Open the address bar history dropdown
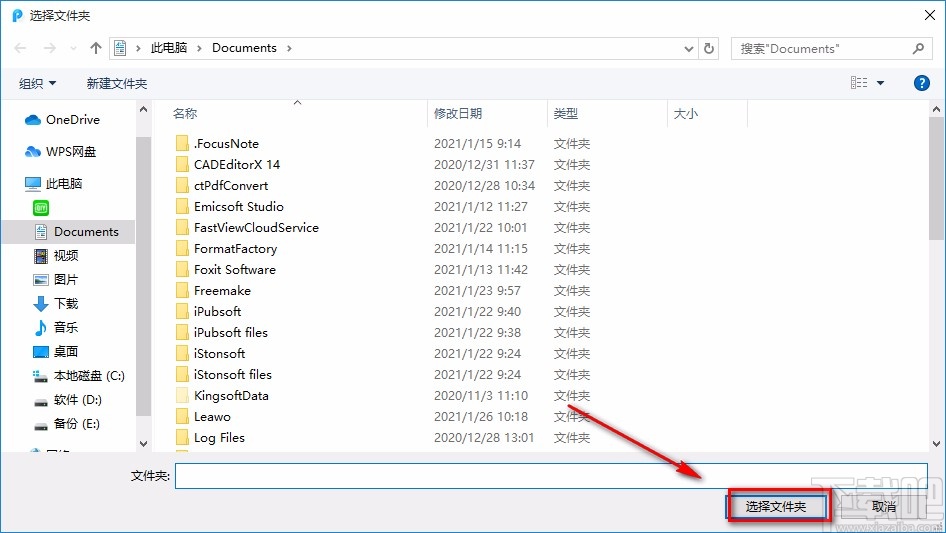946x533 pixels. 688,49
